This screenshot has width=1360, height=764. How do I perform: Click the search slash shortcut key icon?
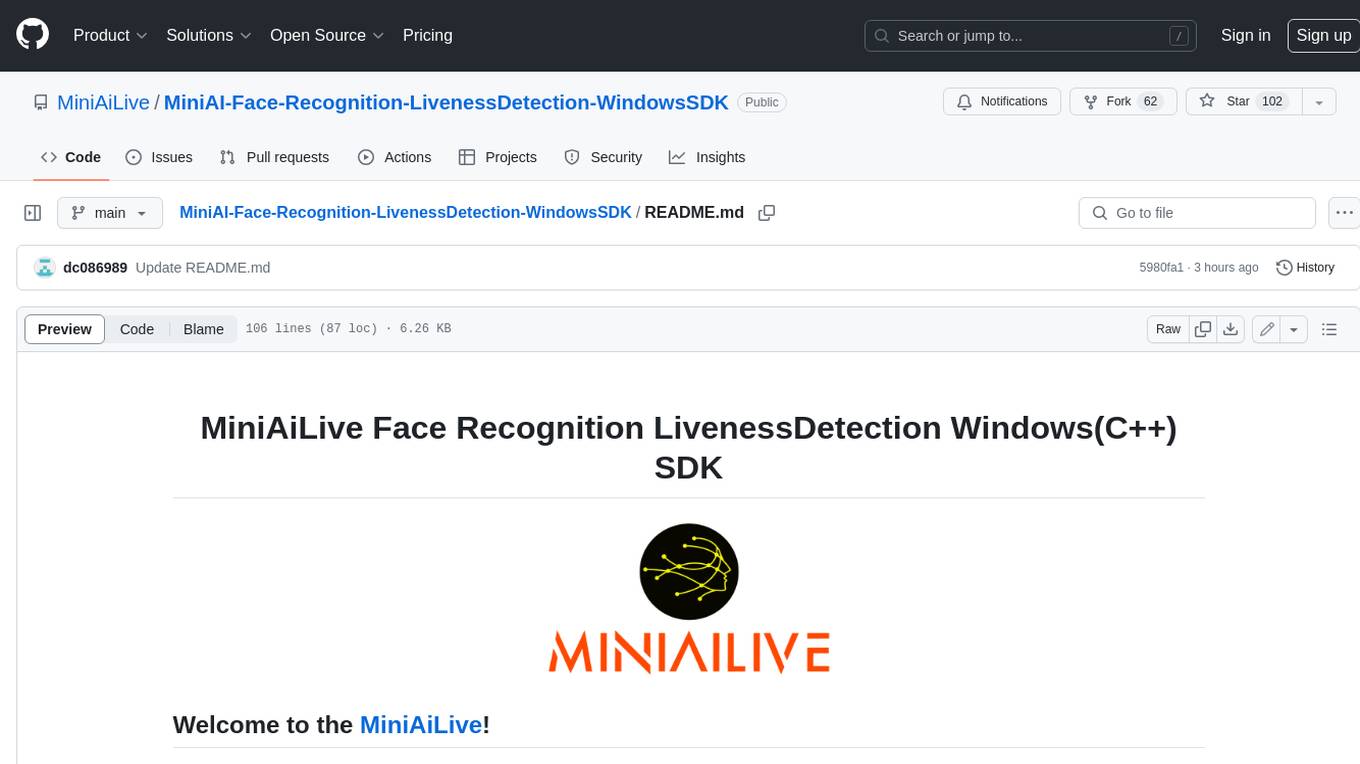pos(1180,36)
